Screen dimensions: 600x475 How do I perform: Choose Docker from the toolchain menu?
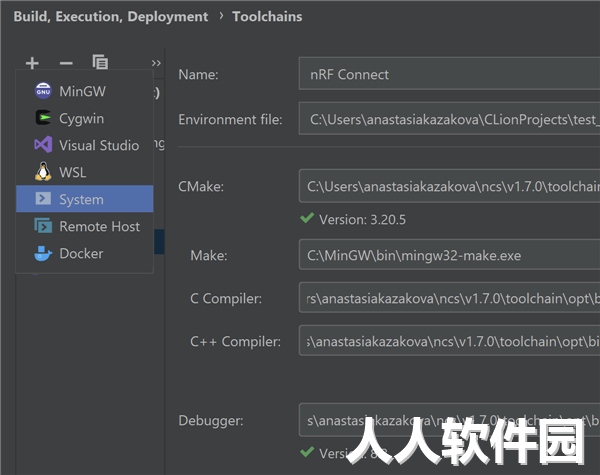(x=85, y=253)
